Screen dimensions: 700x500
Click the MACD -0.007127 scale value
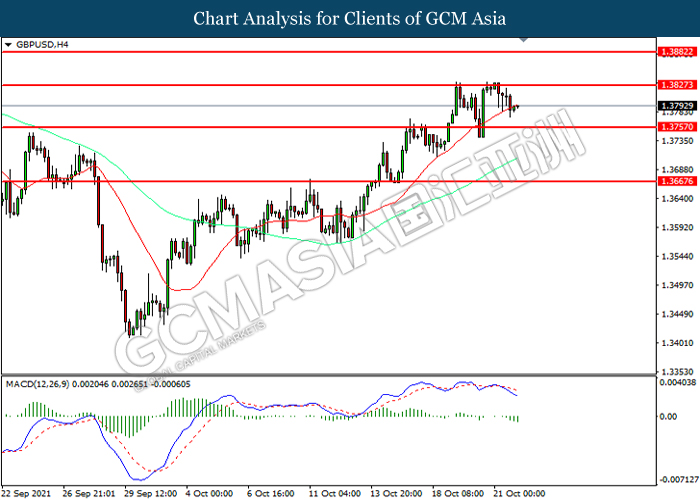coord(679,480)
